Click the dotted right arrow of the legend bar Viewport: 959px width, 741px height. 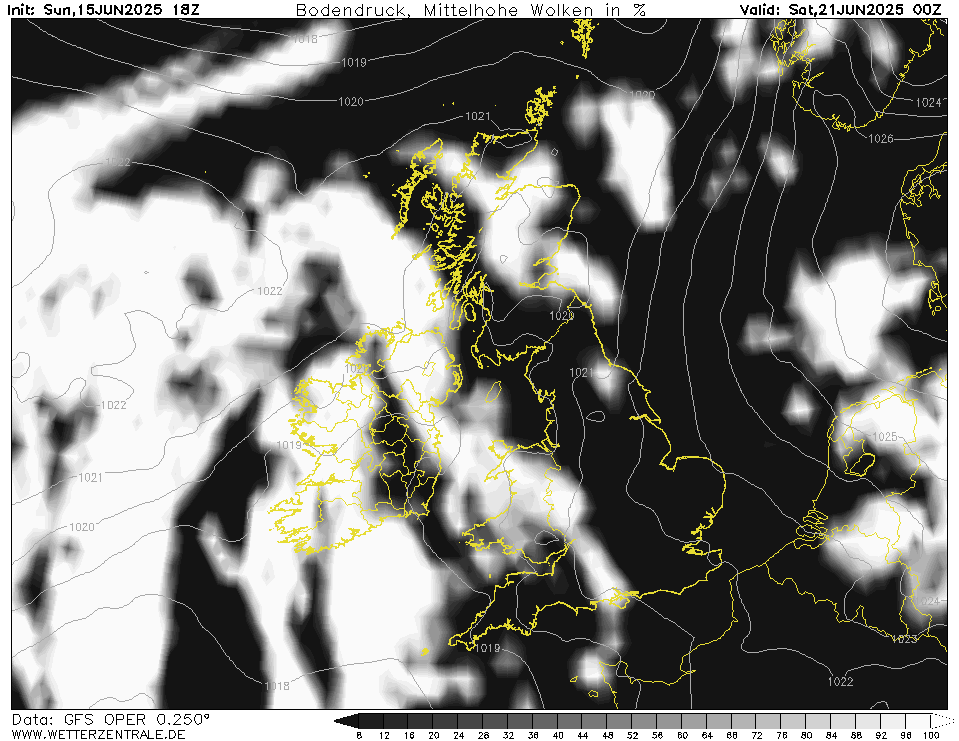[x=942, y=721]
